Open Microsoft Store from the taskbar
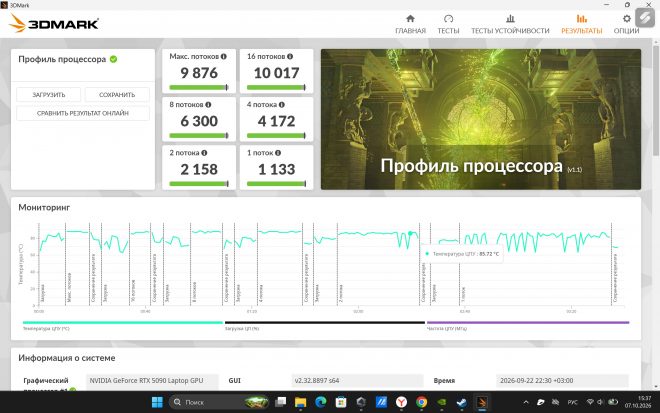Screen dimensions: 660x413 pyautogui.click(x=341, y=402)
